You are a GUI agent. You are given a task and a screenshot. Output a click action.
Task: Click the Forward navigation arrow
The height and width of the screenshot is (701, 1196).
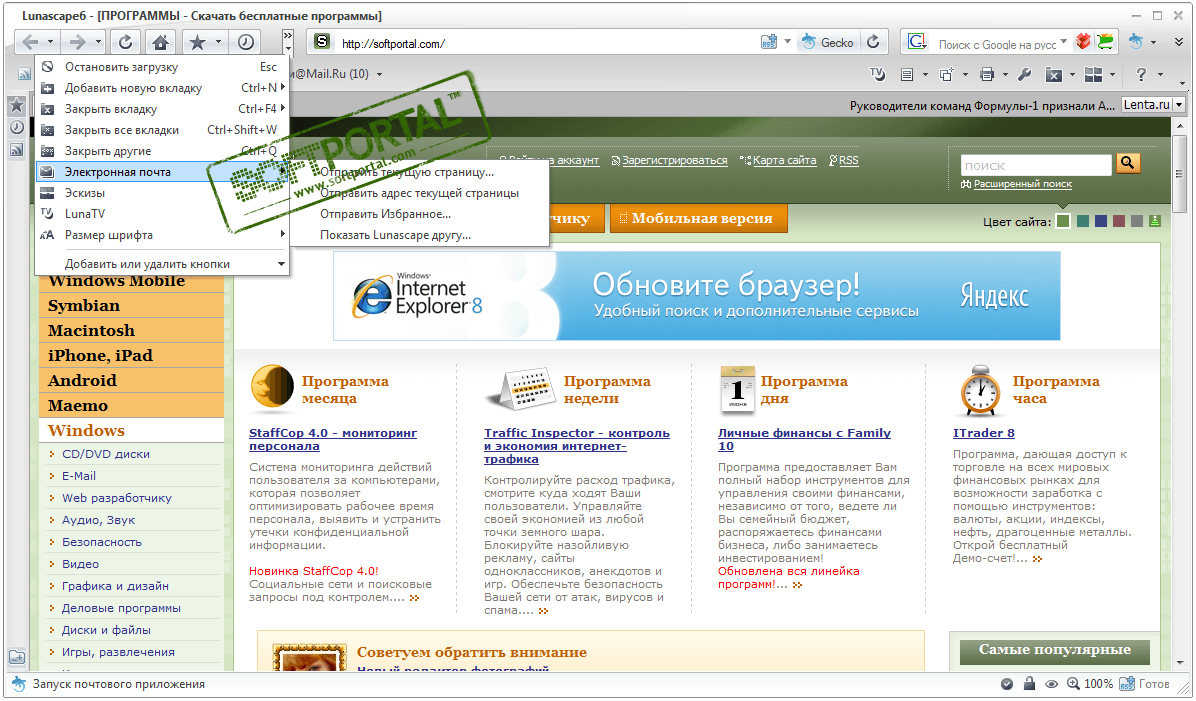[x=77, y=42]
